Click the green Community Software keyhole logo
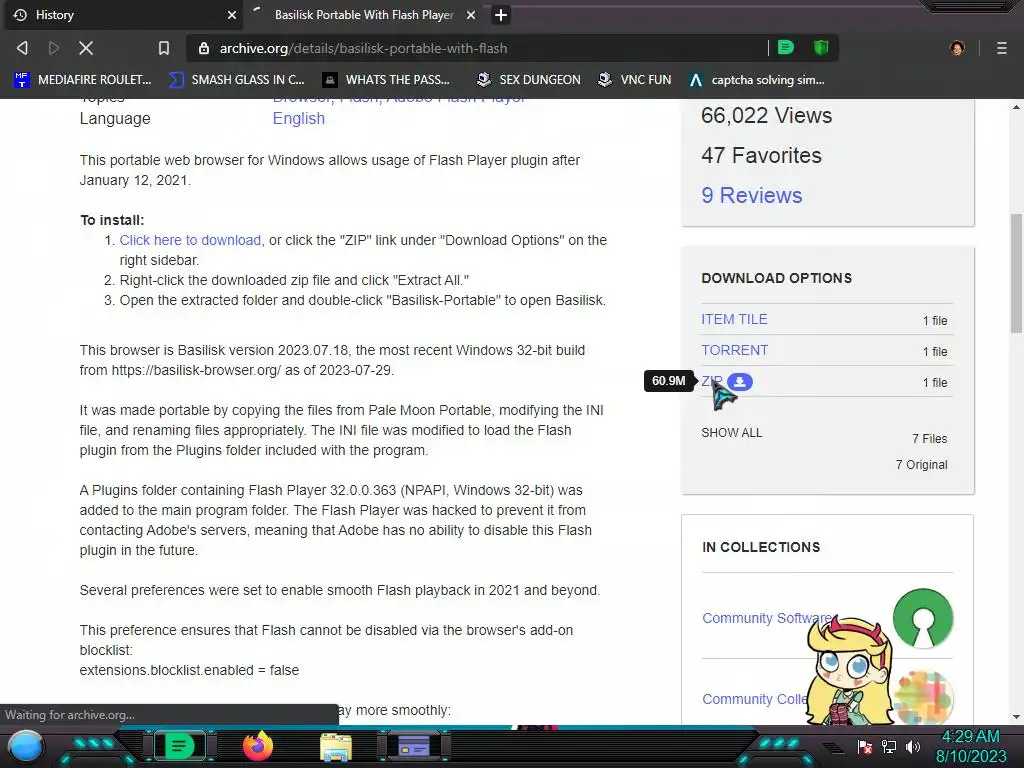The image size is (1024, 768). coord(923,618)
